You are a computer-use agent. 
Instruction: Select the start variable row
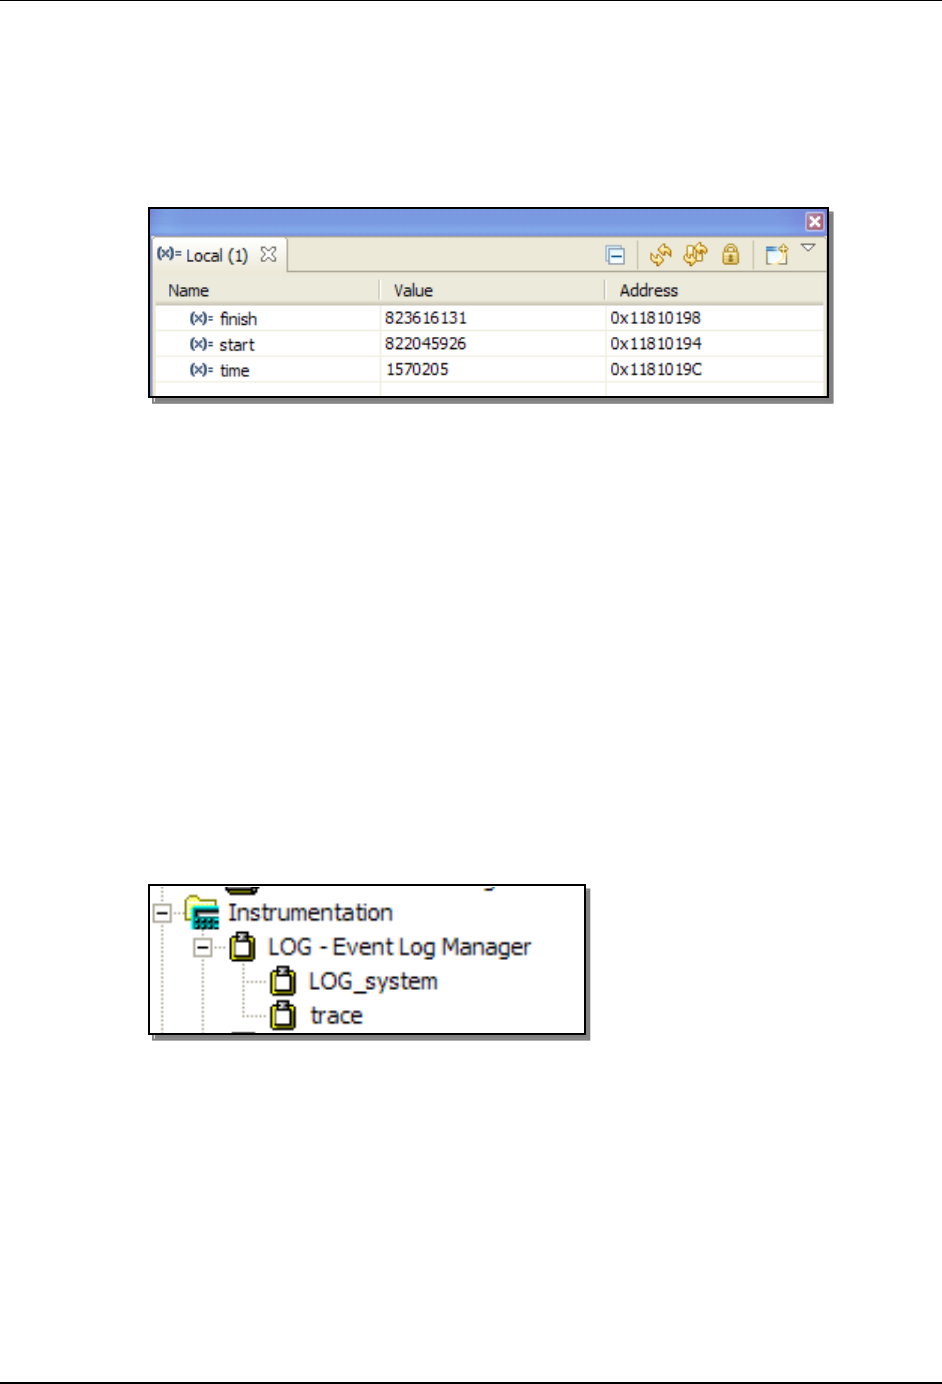coord(489,344)
